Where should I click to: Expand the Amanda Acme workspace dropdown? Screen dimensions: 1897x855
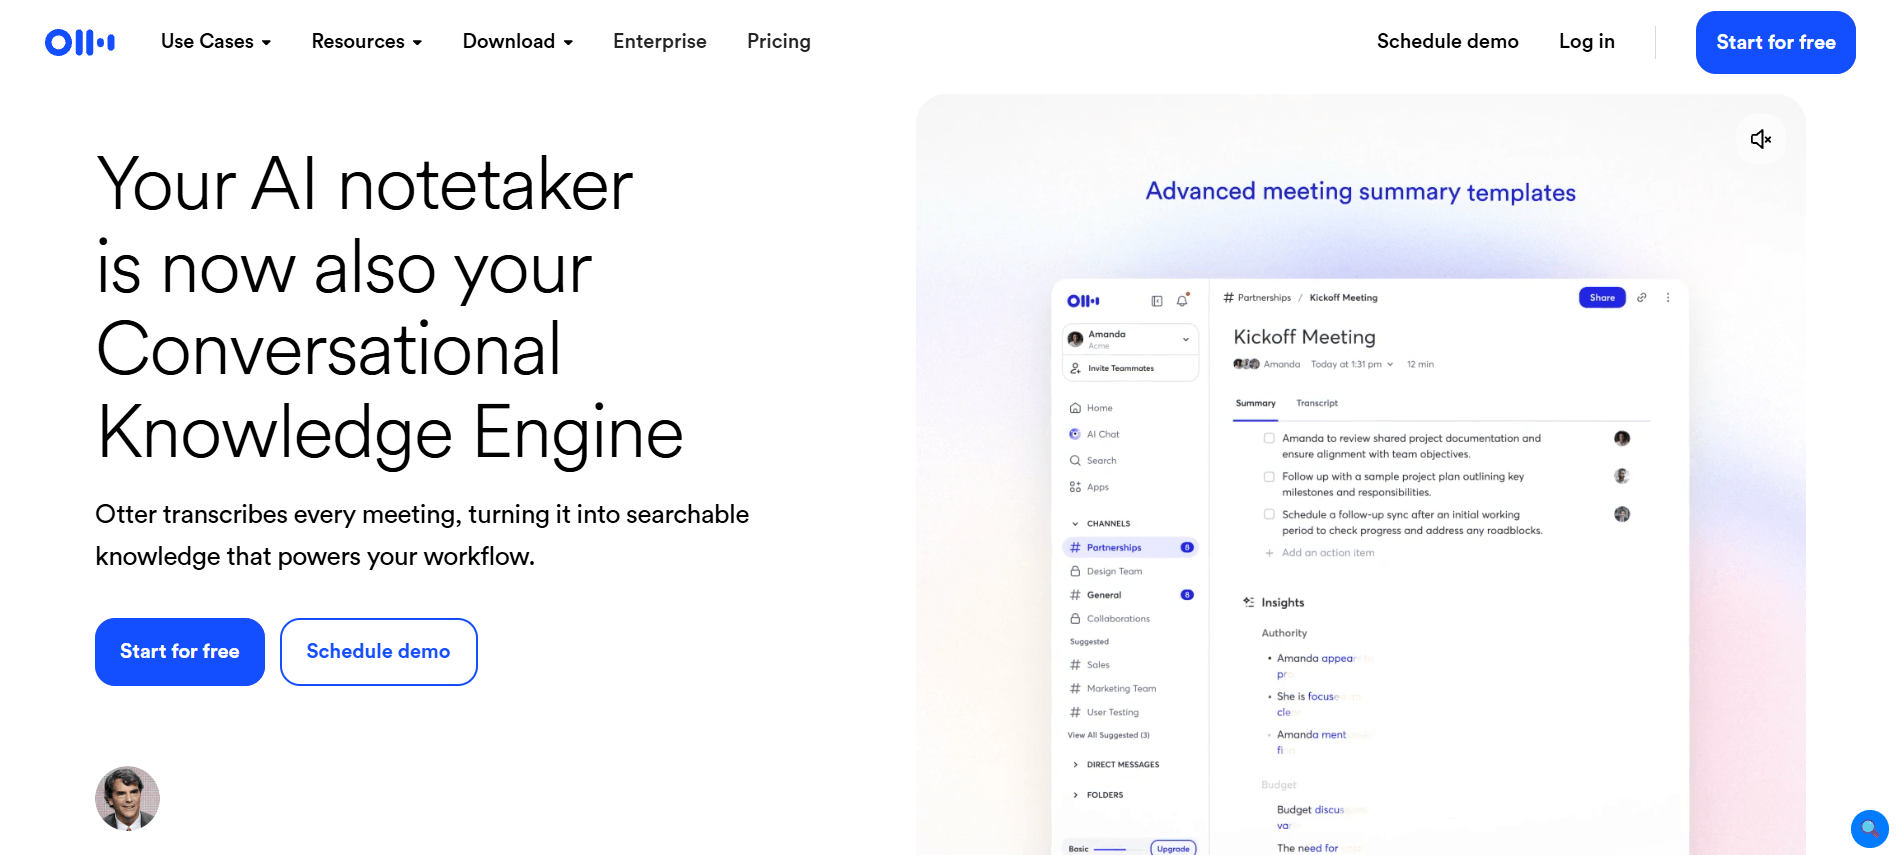coord(1130,339)
